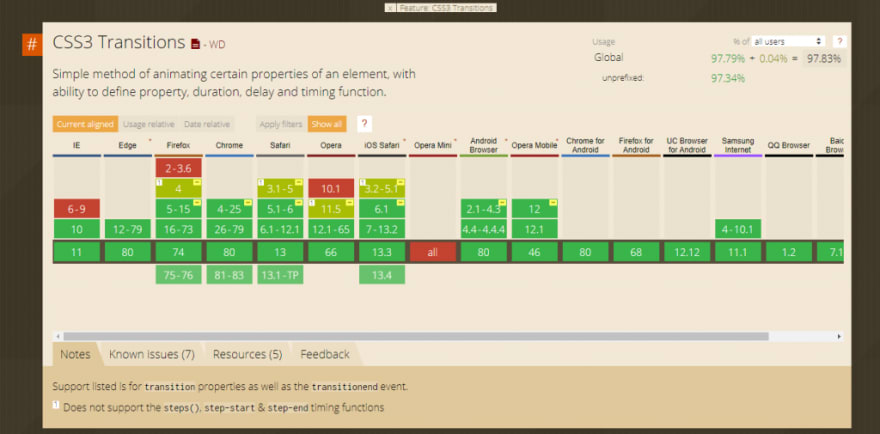Click the Safari column header

tap(280, 145)
